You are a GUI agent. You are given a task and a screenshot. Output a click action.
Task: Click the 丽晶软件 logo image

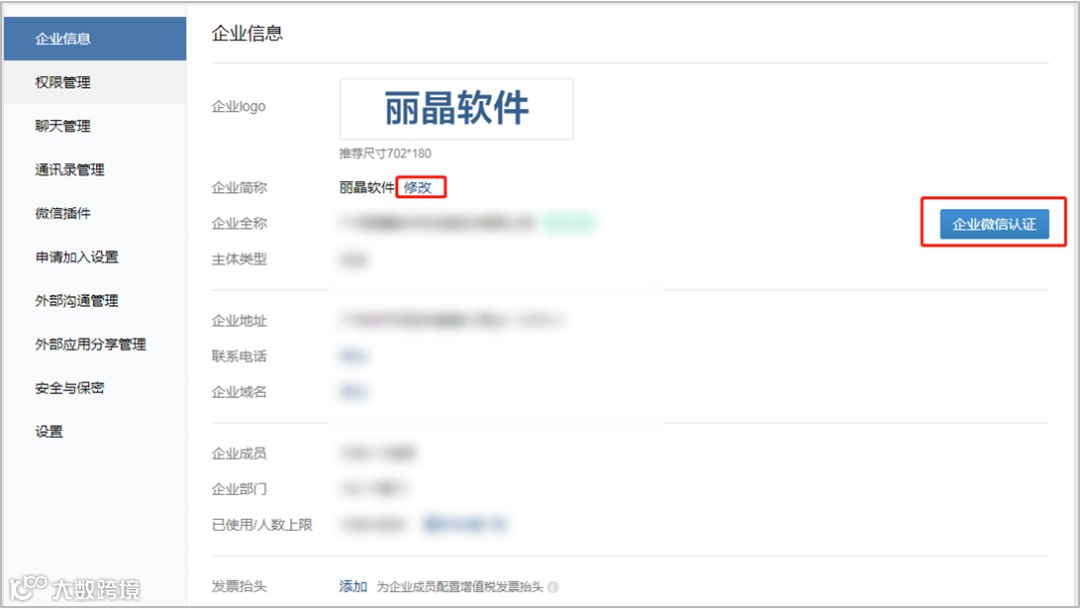(456, 109)
